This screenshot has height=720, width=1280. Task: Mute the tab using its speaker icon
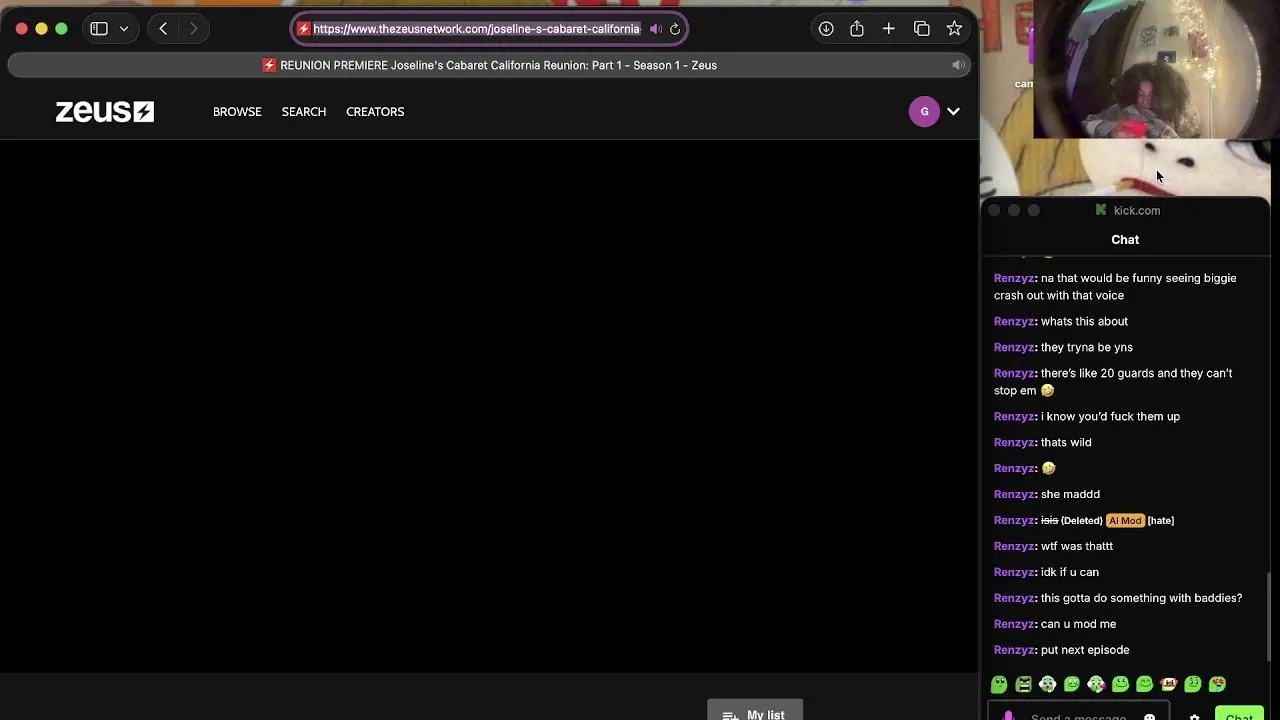(958, 65)
